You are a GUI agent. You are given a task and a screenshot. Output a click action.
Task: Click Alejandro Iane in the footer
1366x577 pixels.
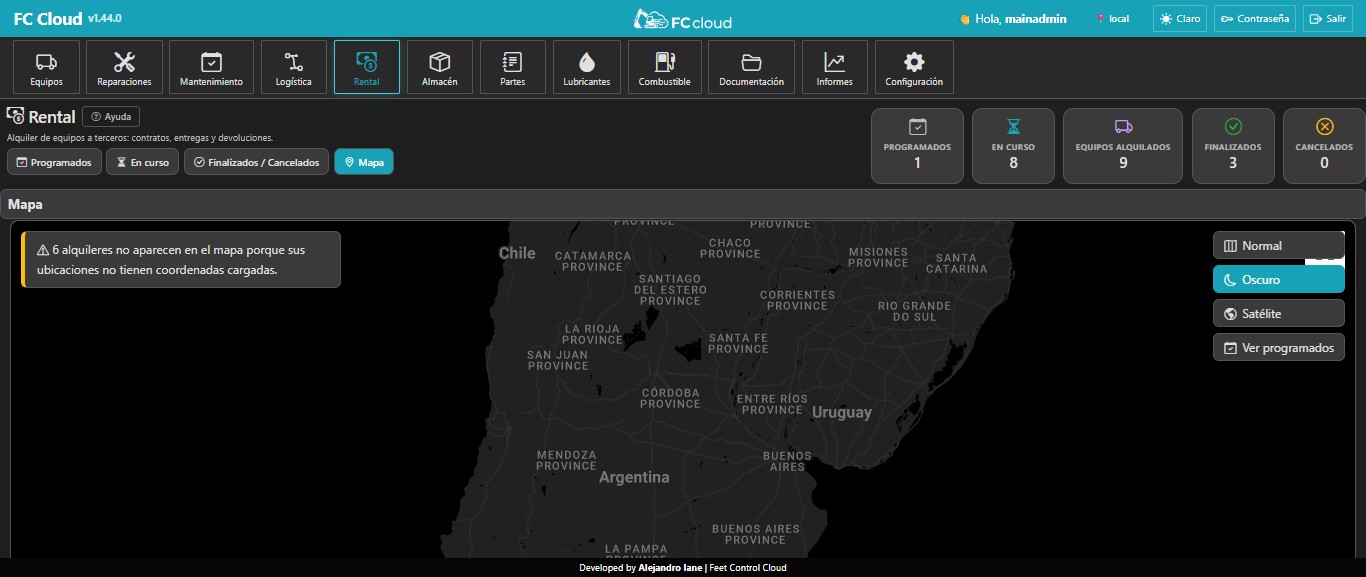[x=670, y=568]
